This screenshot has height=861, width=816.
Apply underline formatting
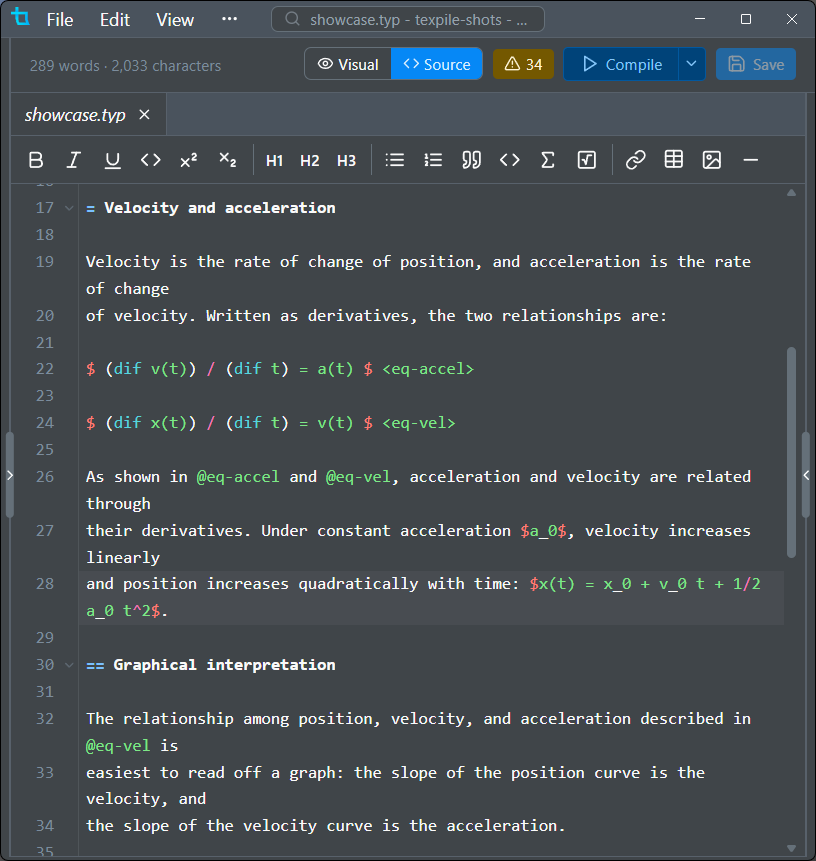pyautogui.click(x=113, y=160)
